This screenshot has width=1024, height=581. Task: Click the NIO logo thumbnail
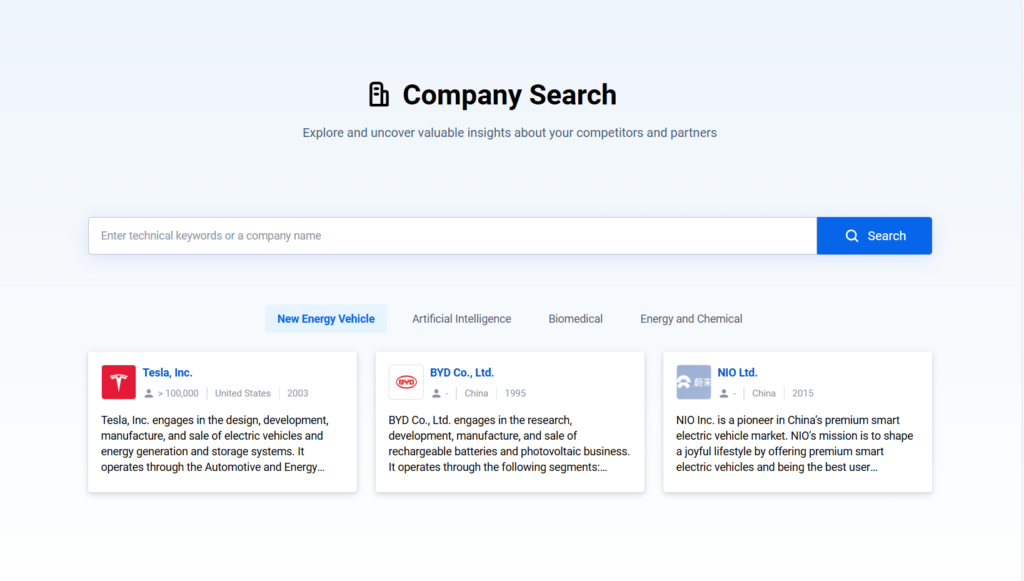(x=693, y=382)
